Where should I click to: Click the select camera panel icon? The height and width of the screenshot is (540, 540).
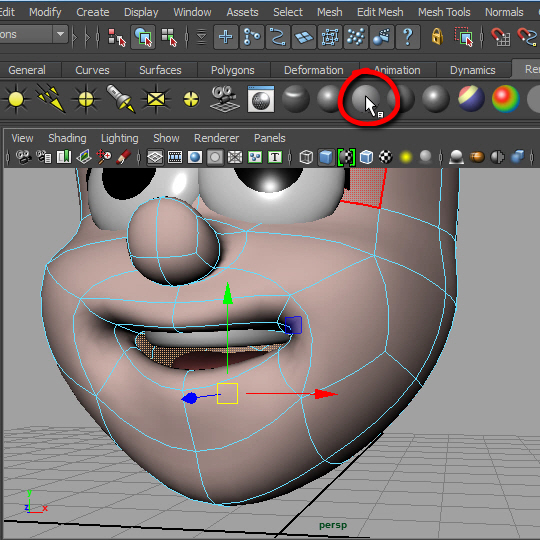click(x=23, y=157)
